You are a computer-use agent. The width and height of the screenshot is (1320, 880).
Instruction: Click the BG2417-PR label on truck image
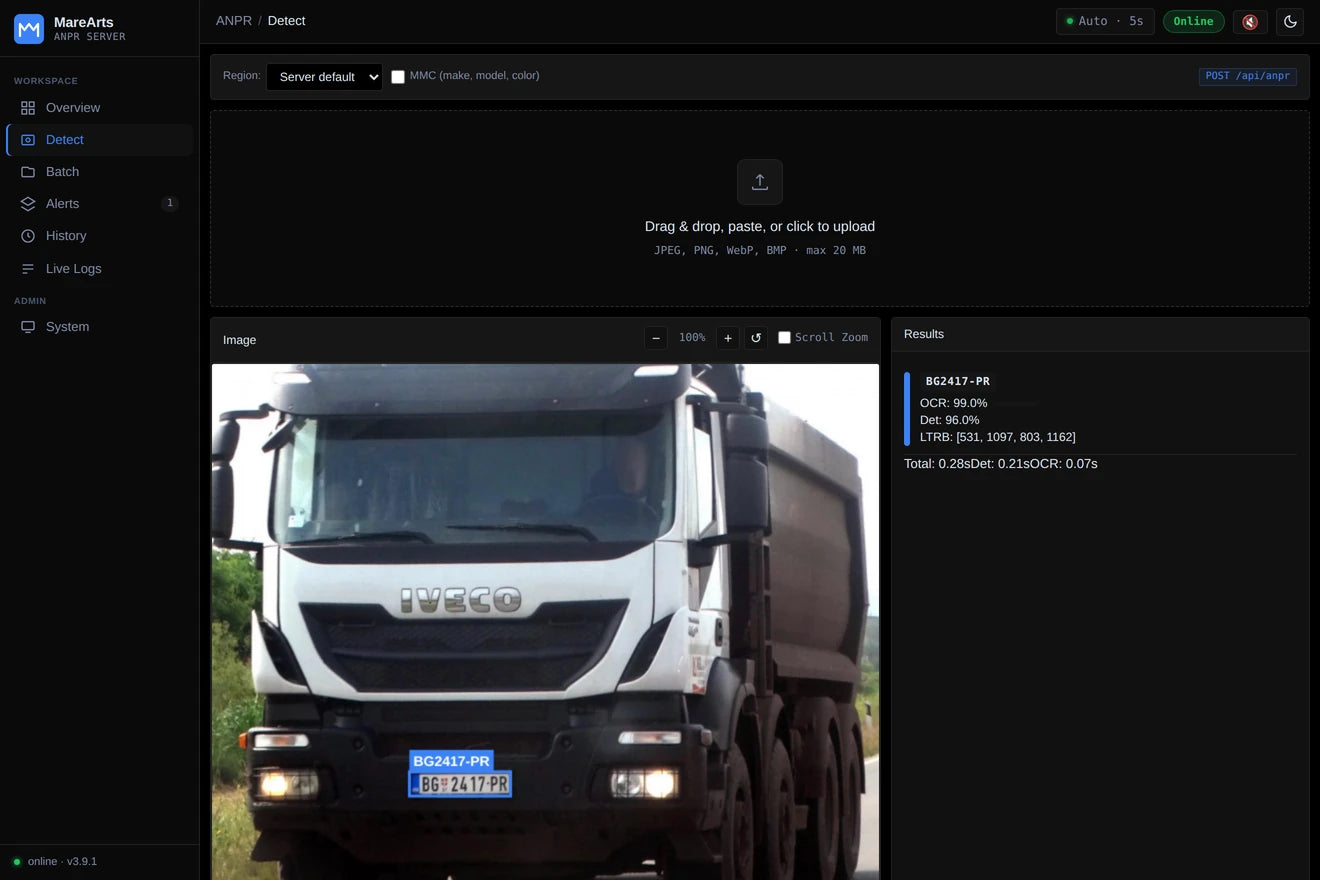click(x=452, y=761)
